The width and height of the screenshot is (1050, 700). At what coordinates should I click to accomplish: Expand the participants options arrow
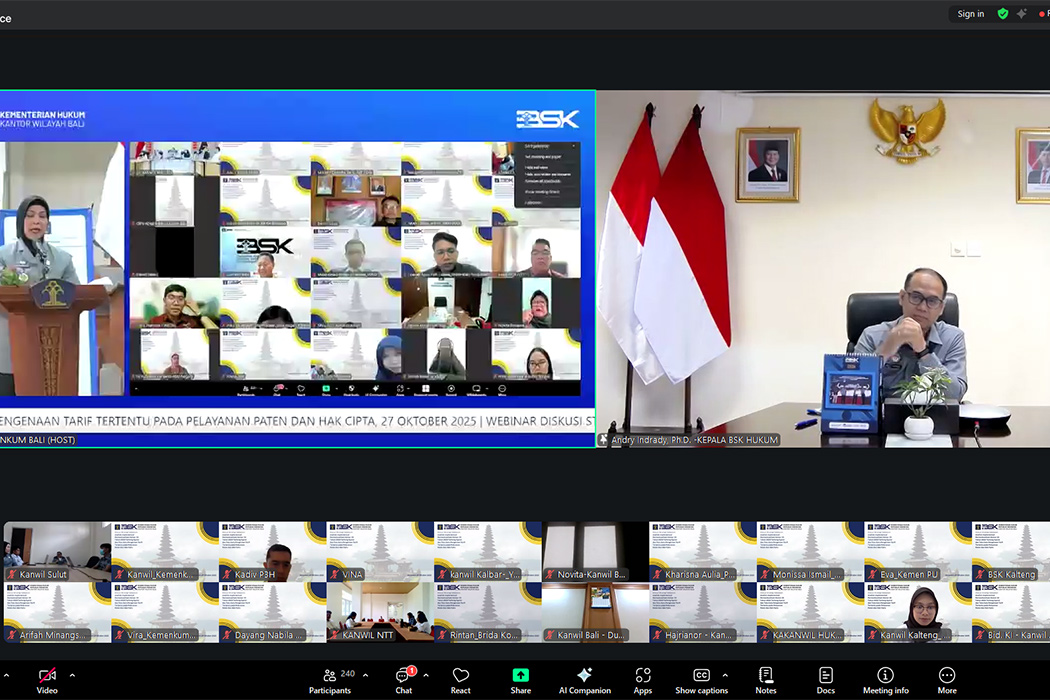tap(365, 675)
